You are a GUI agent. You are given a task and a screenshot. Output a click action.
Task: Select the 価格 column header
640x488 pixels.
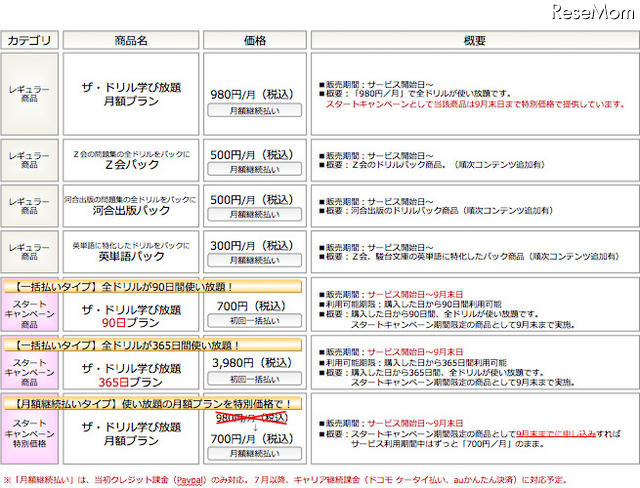pos(255,40)
